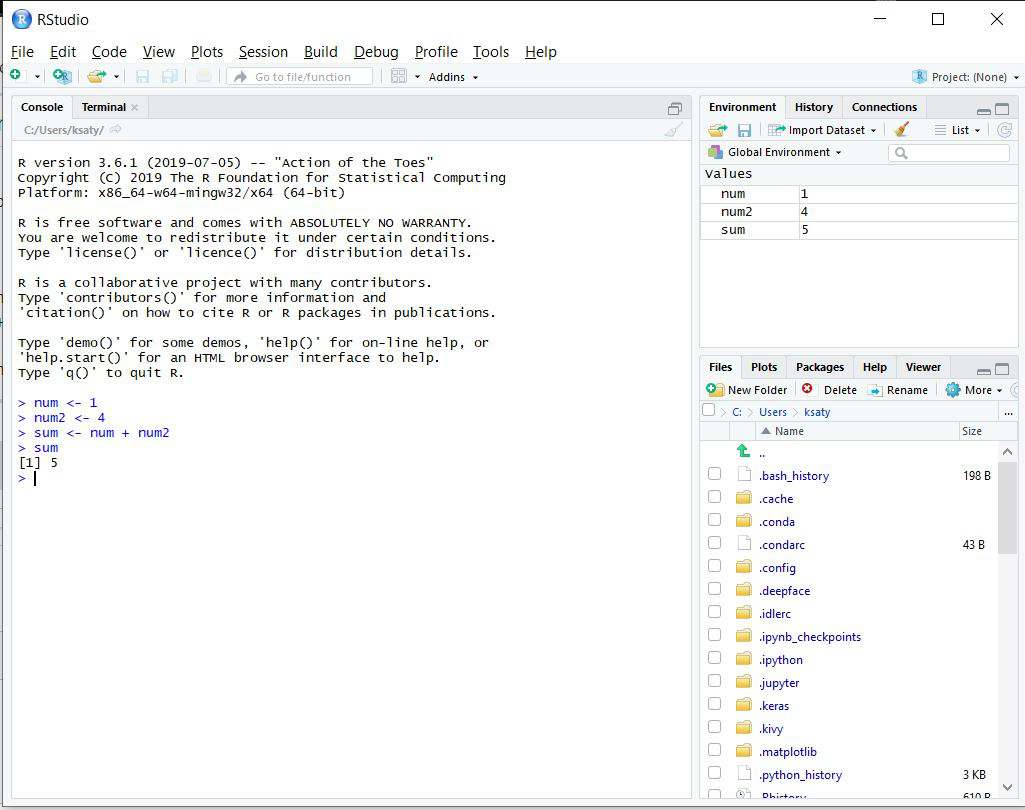This screenshot has width=1025, height=810.
Task: Maximize the Files pane
Action: click(1002, 369)
